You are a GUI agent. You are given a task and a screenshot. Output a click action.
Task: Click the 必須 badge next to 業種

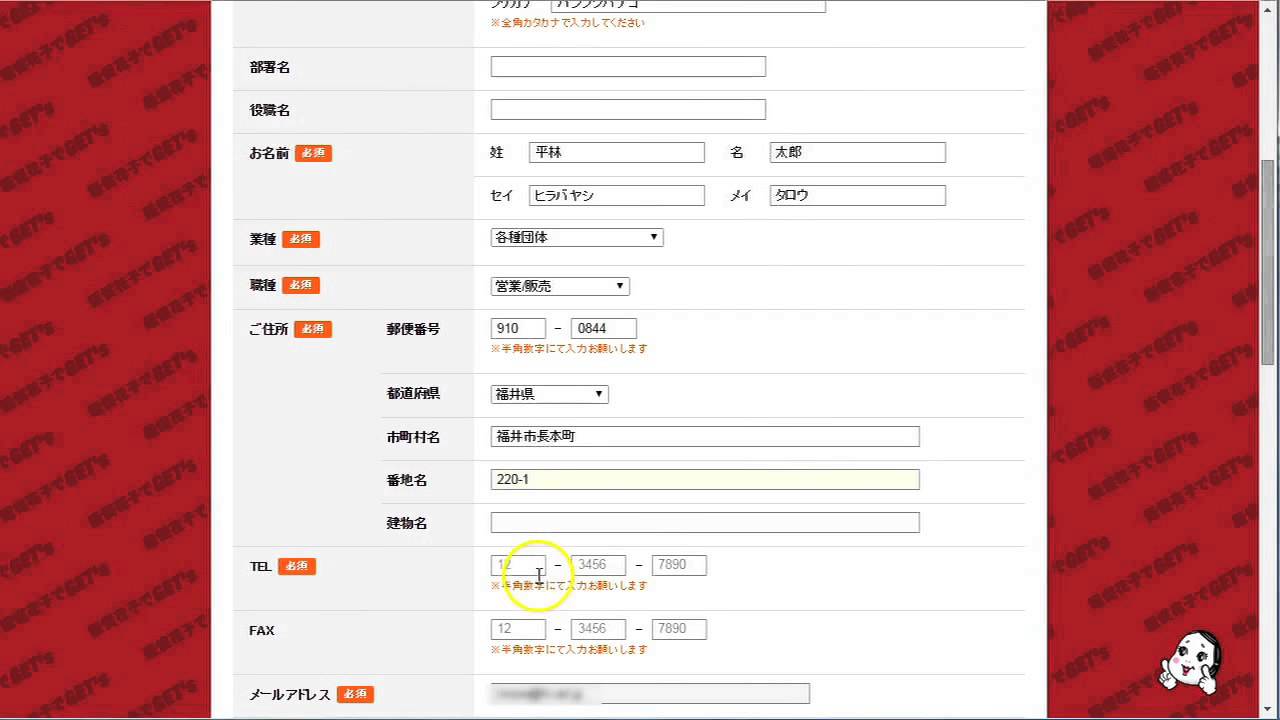click(301, 239)
